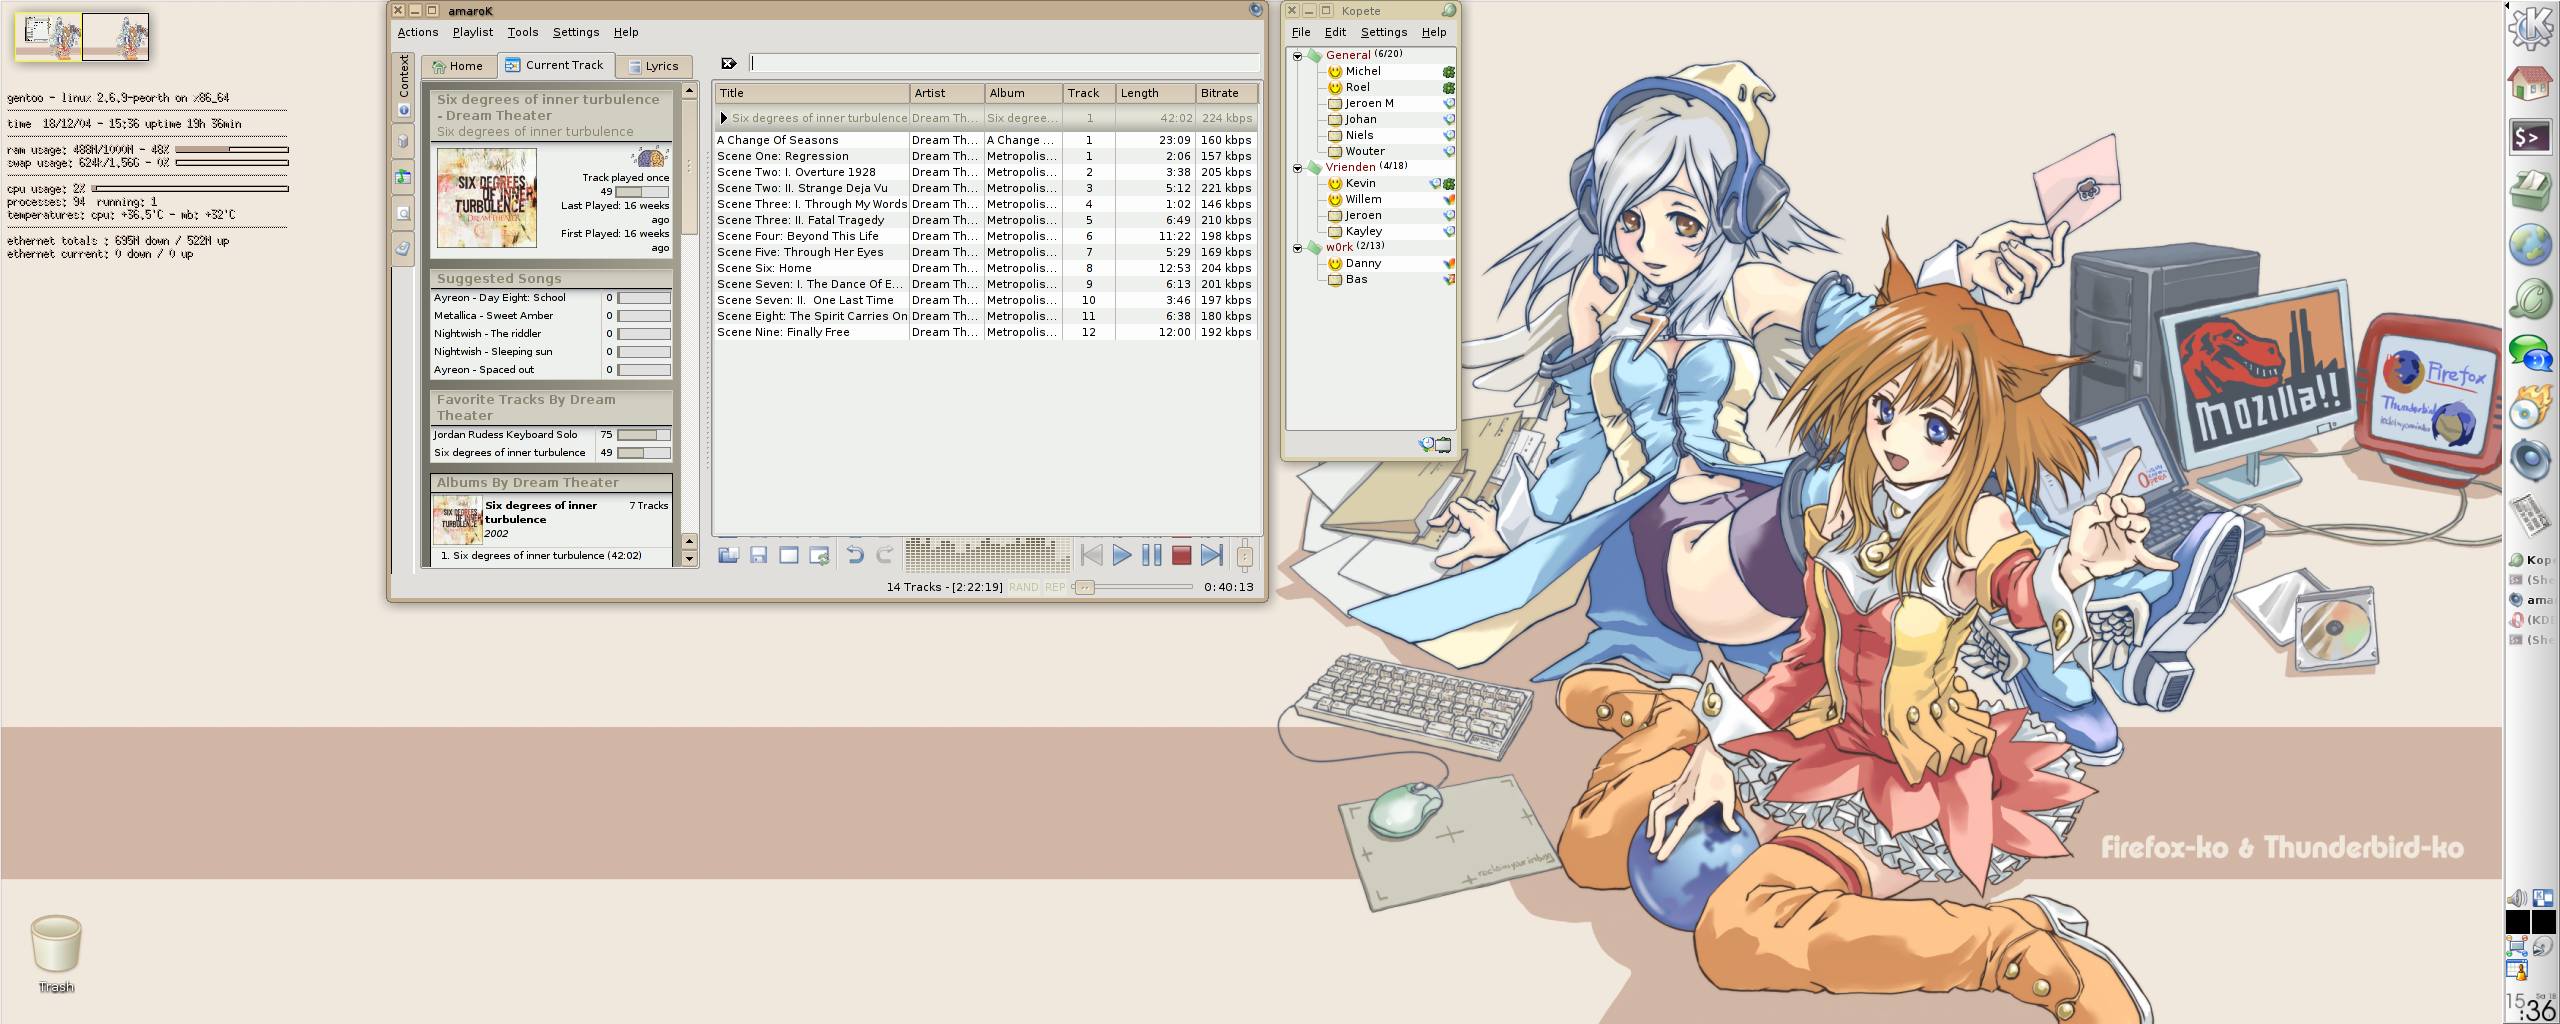Click the playlist filter input field
The width and height of the screenshot is (2560, 1024).
click(1004, 63)
